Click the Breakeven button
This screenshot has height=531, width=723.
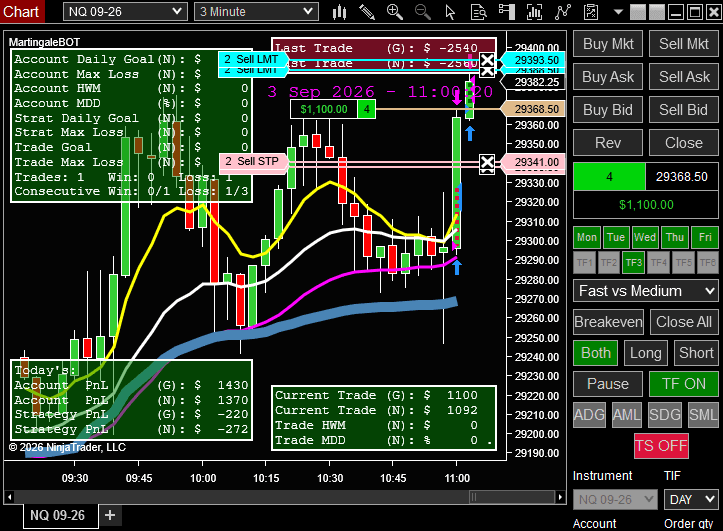tap(608, 322)
